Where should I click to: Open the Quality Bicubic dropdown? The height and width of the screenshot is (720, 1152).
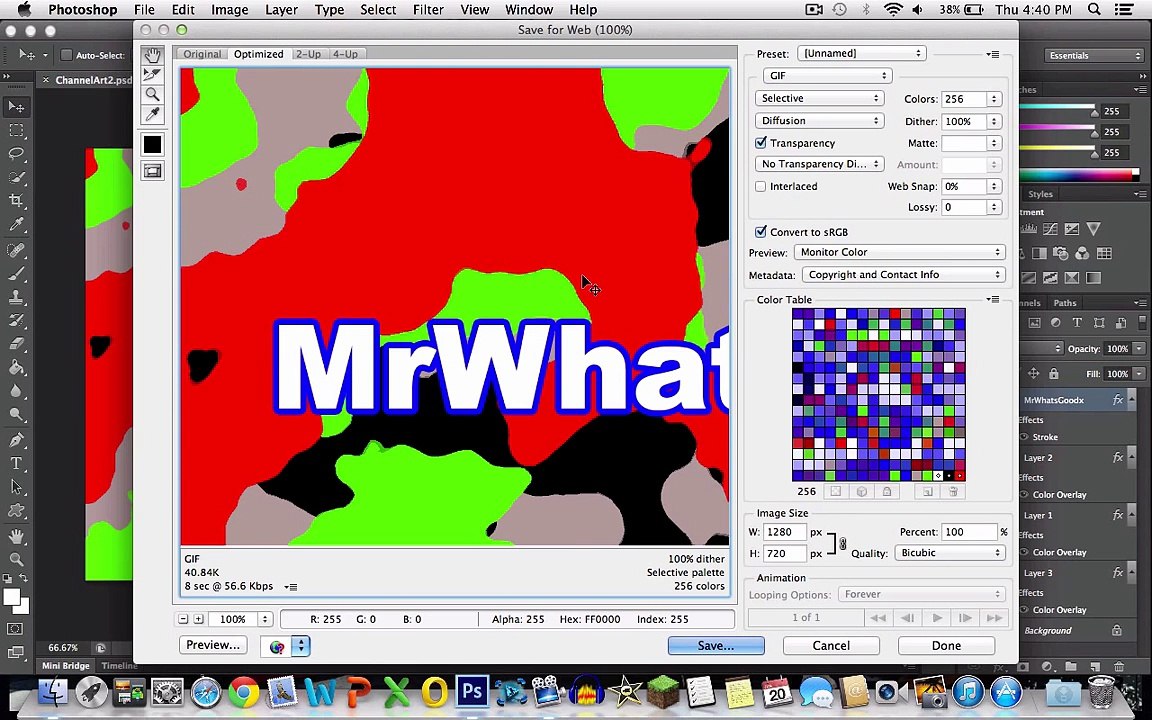[949, 552]
